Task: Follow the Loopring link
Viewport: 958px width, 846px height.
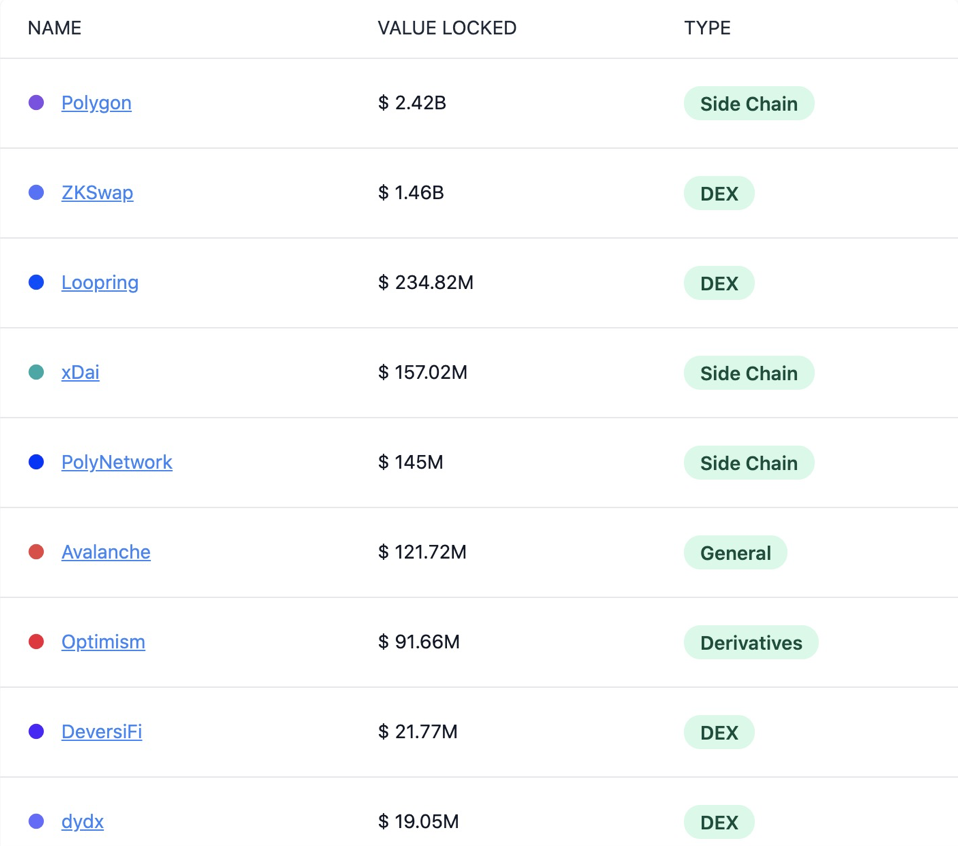Action: [100, 283]
